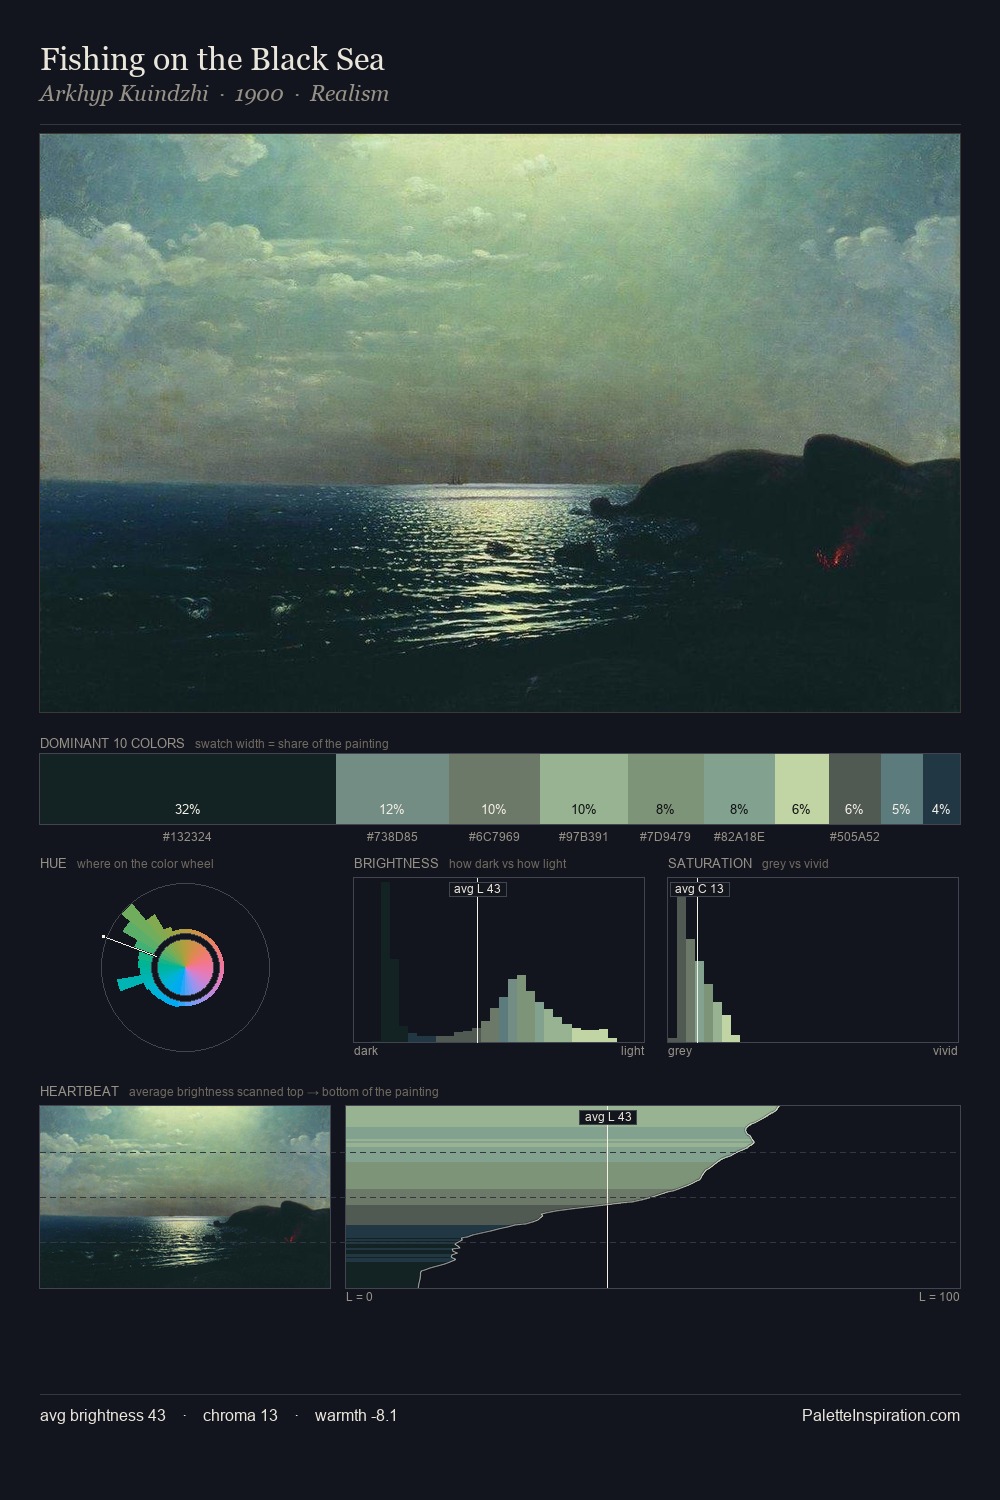
Task: Click the dark label under brightness chart
Action: [366, 1051]
